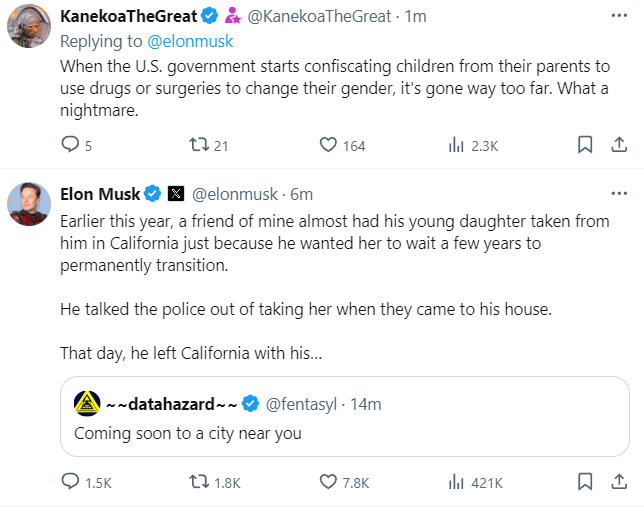
Task: View analytics showing 2.3K views
Action: click(457, 145)
